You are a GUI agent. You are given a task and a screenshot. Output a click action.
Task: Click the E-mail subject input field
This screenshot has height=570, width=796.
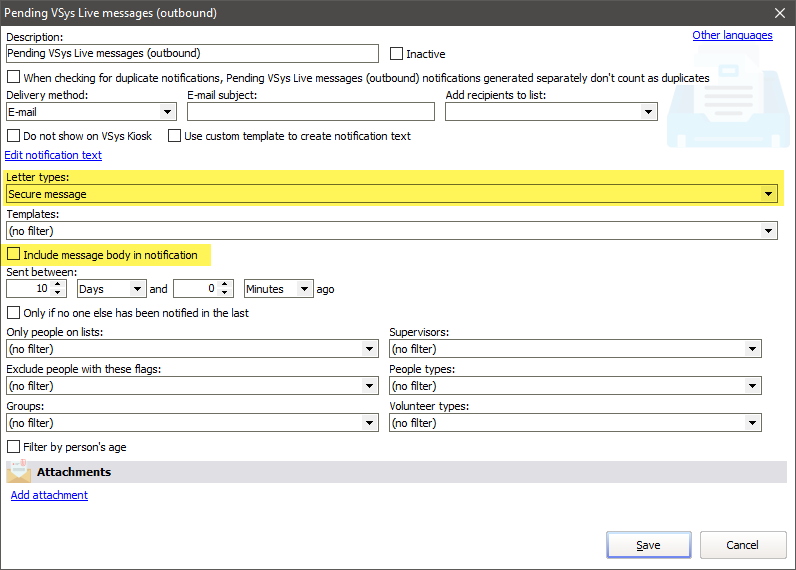click(310, 112)
